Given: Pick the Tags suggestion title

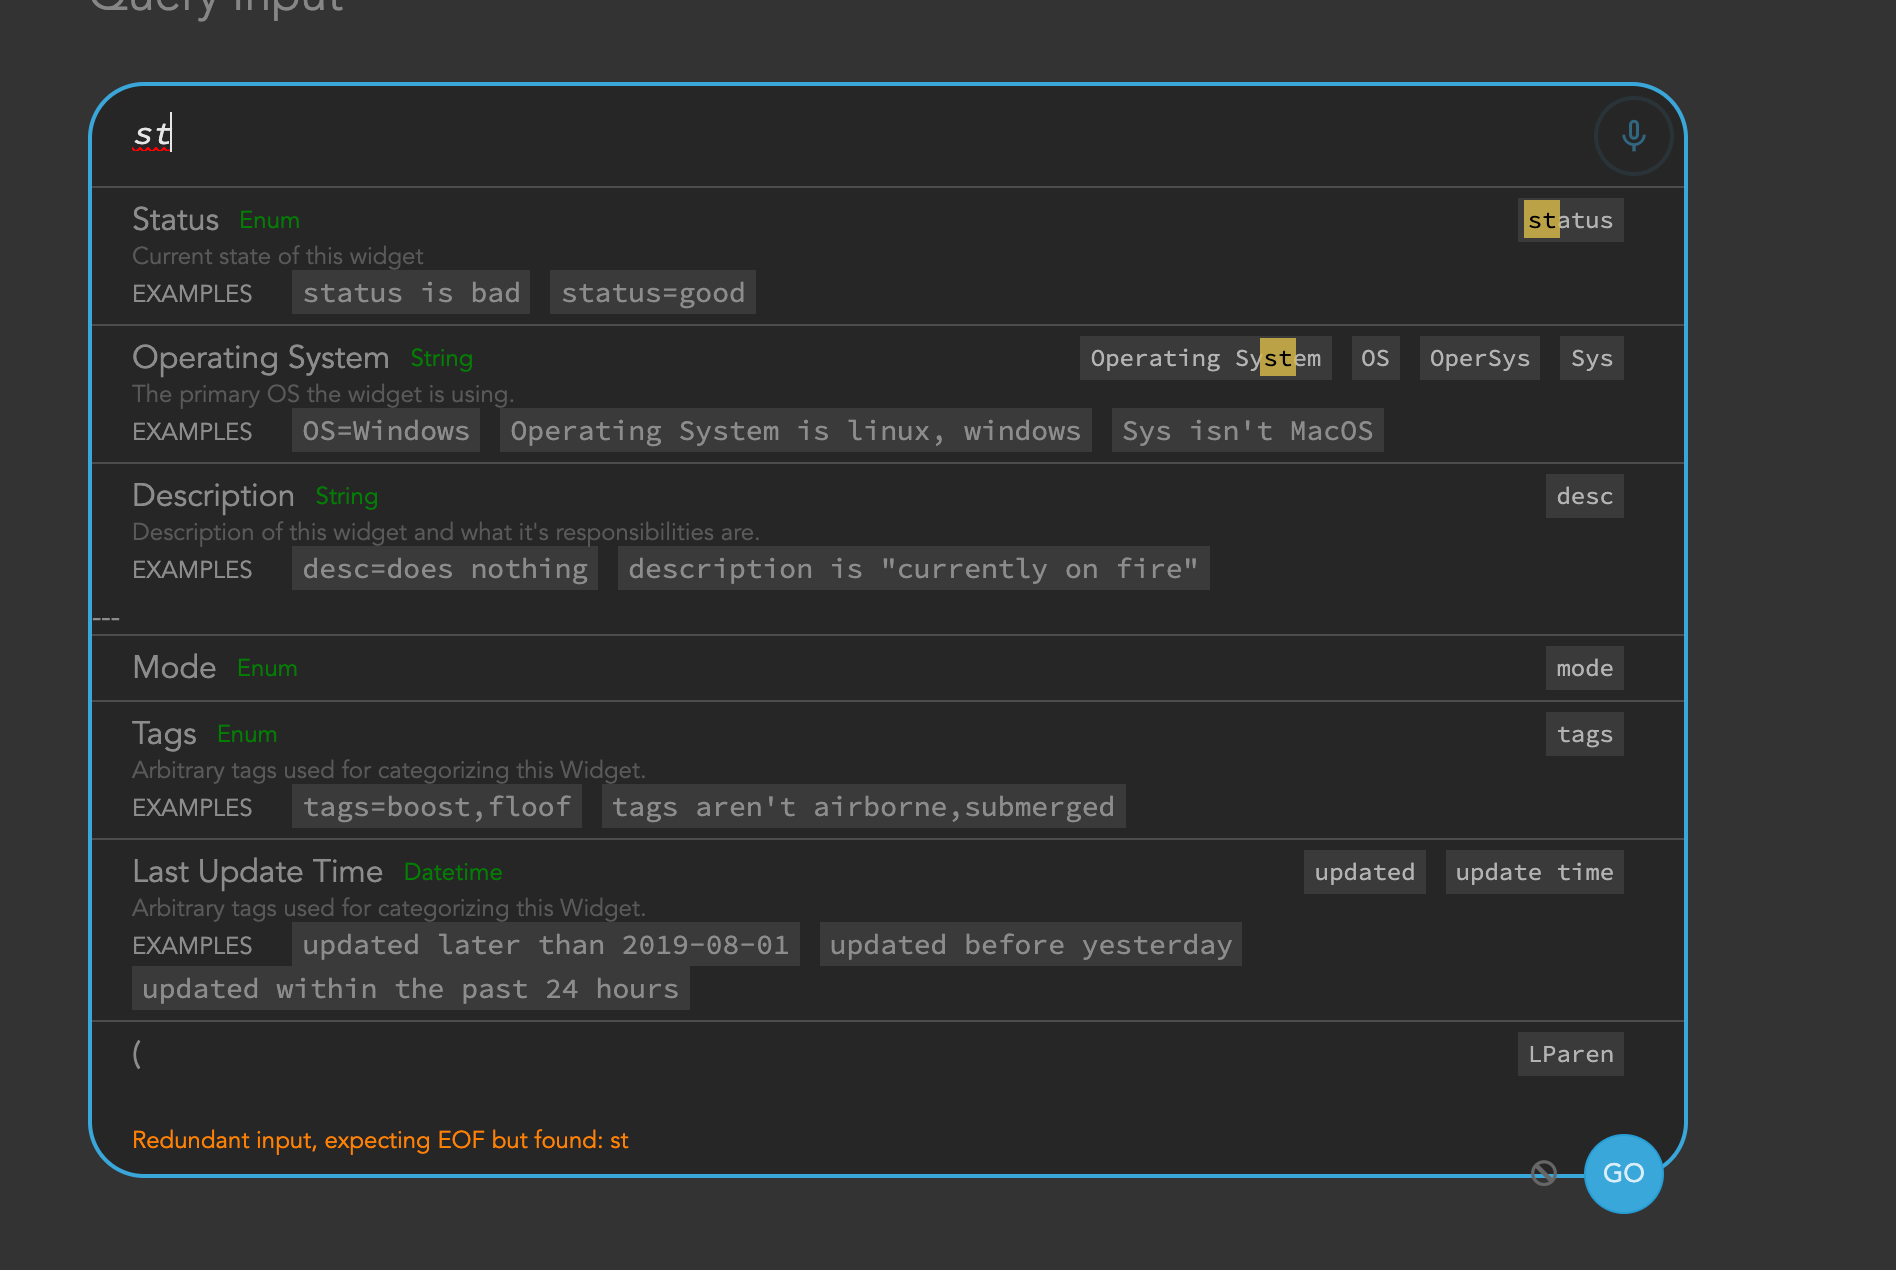Looking at the screenshot, I should click(x=164, y=734).
